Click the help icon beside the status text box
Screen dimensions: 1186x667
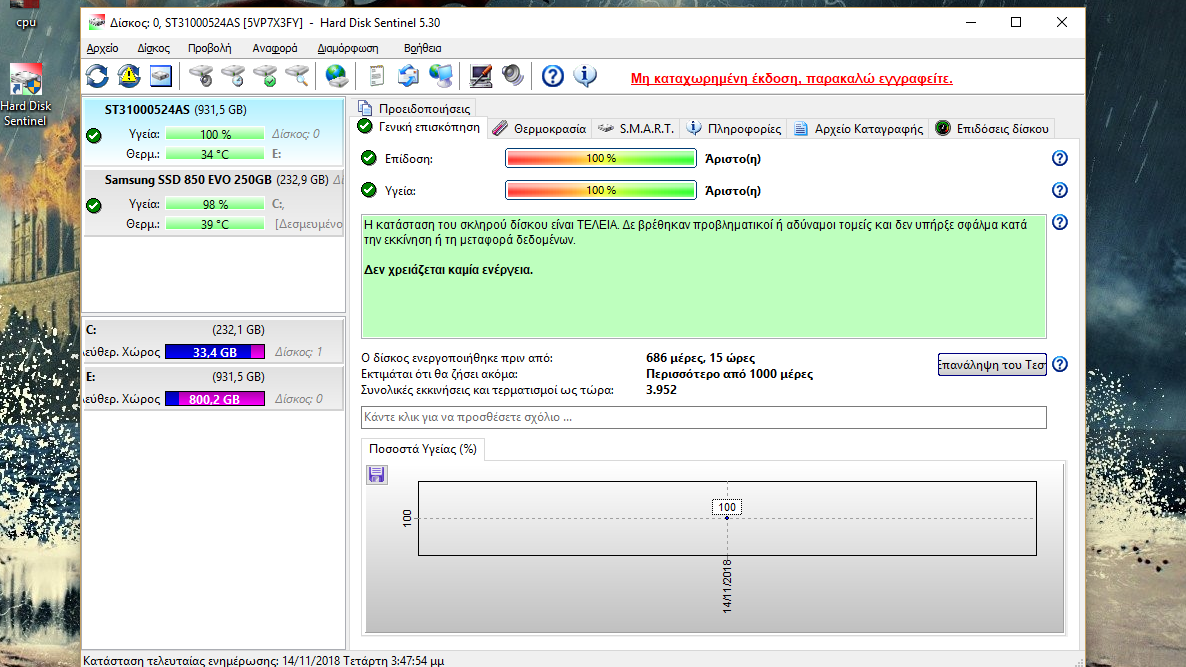point(1060,222)
